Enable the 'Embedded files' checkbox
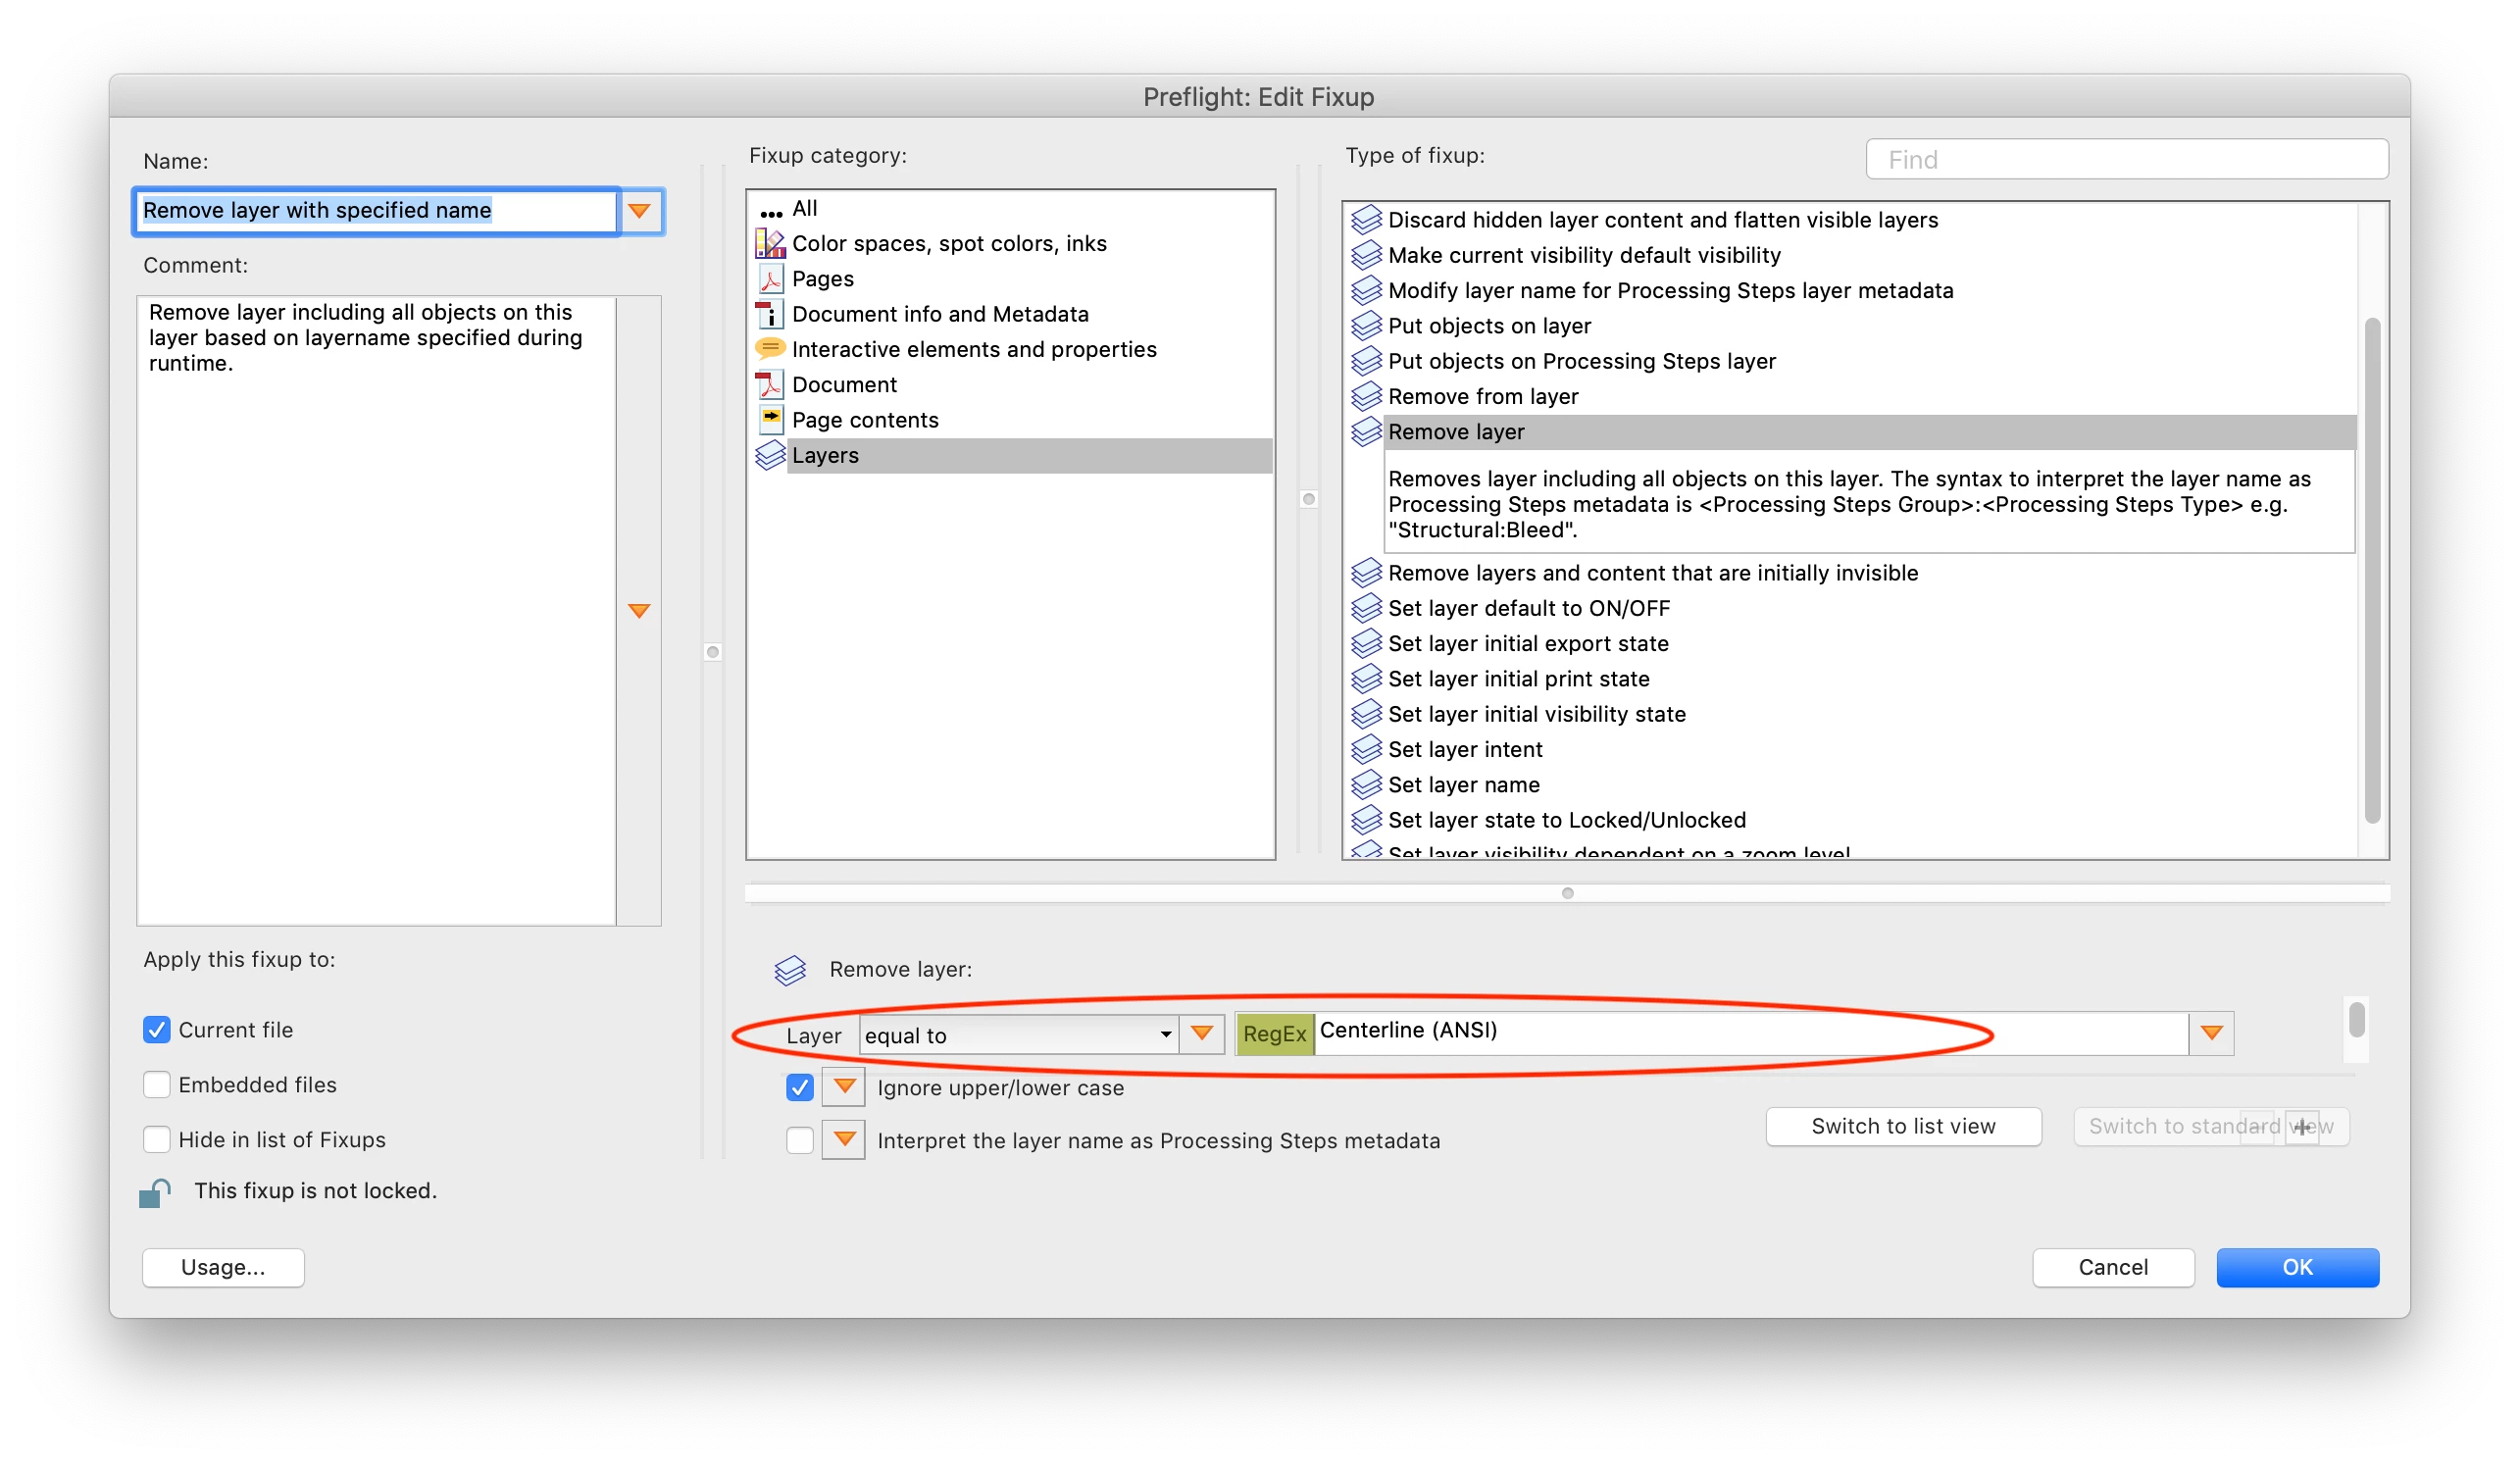Screen dimensions: 2520x1463 [157, 1085]
